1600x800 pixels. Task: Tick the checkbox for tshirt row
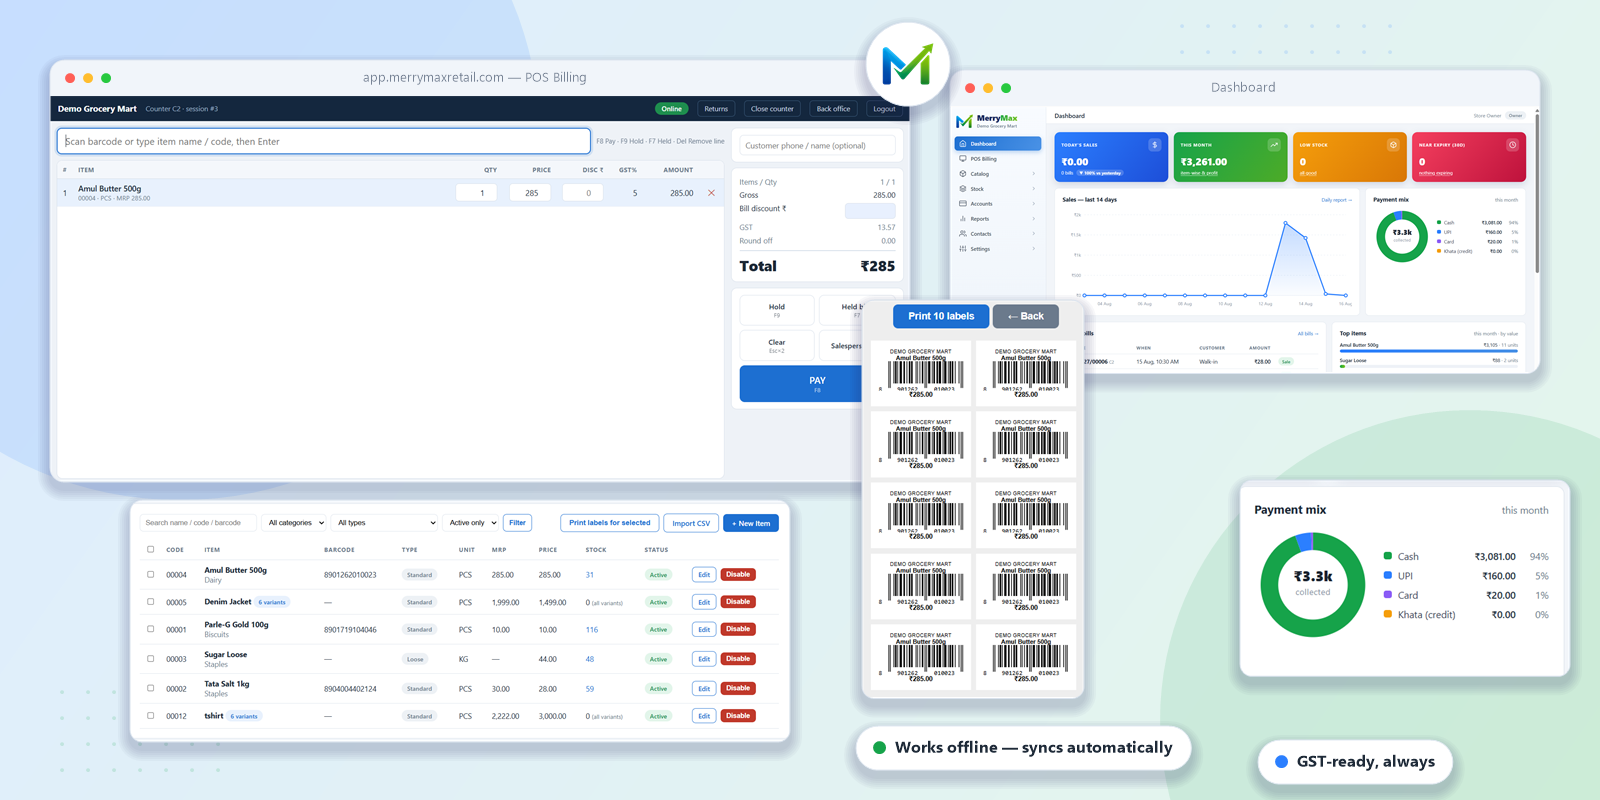[151, 716]
